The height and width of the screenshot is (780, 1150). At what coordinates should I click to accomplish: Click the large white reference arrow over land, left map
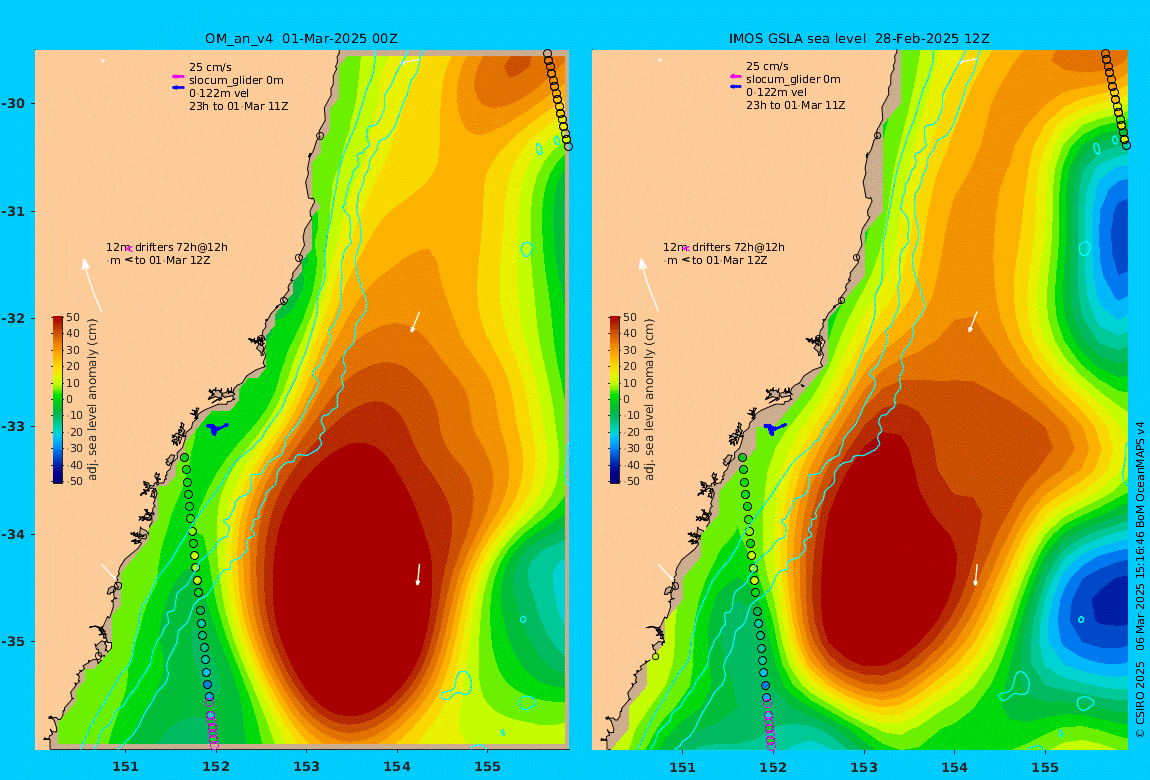(91, 284)
